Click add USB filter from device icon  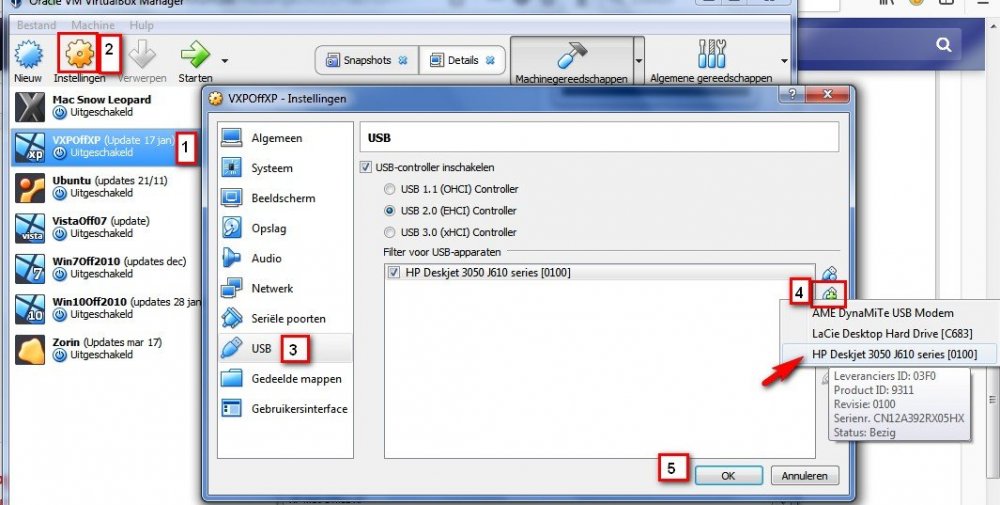pyautogui.click(x=830, y=294)
